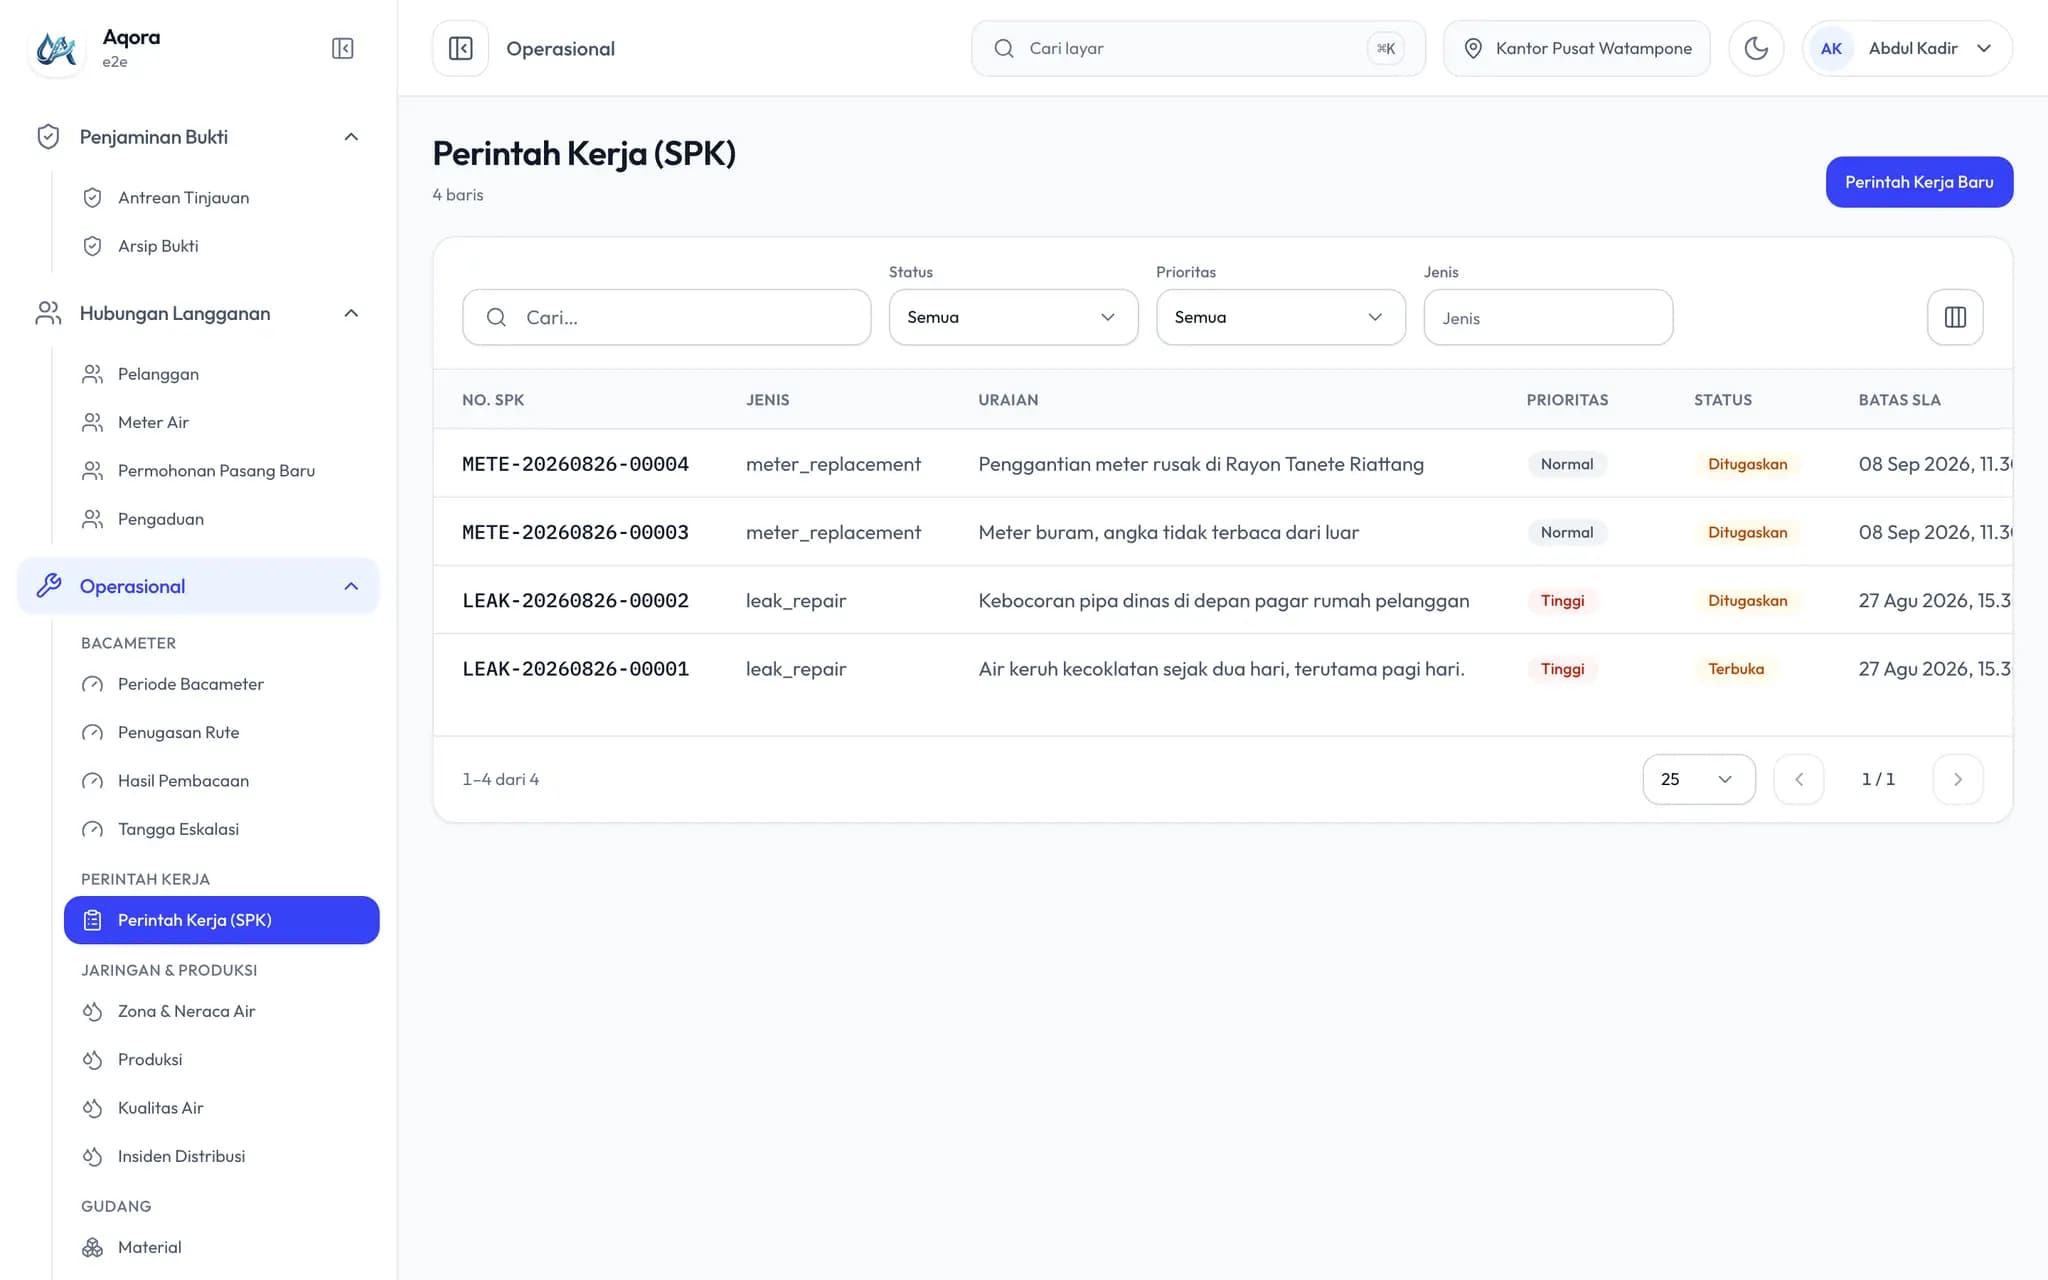Go to the next page arrow

pyautogui.click(x=1957, y=779)
